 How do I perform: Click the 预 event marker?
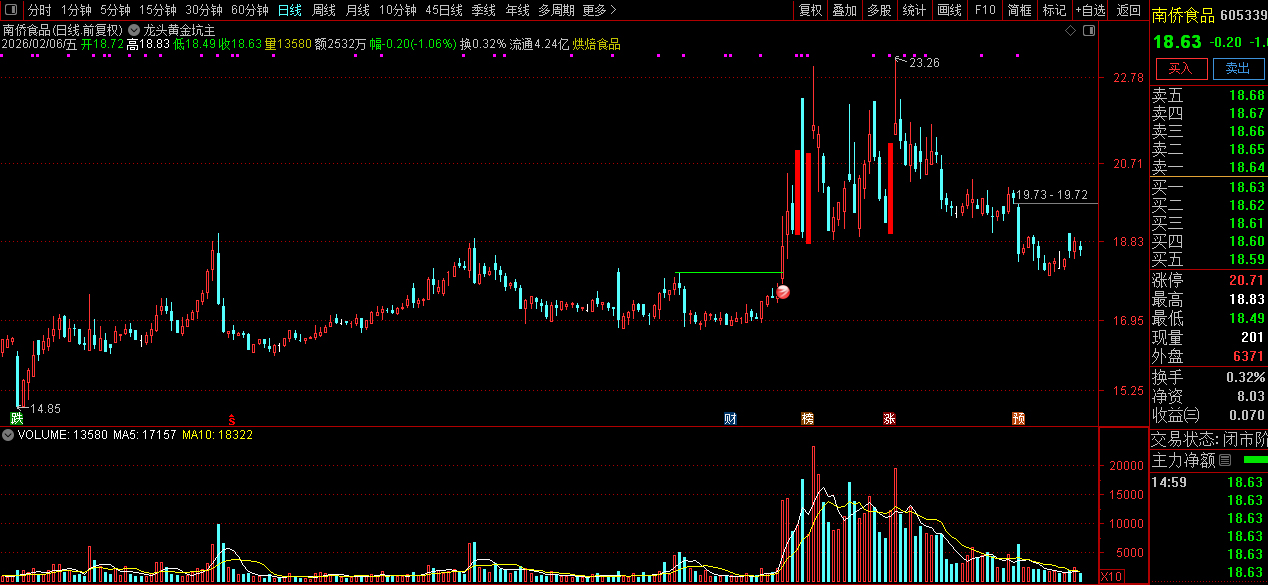point(1018,418)
